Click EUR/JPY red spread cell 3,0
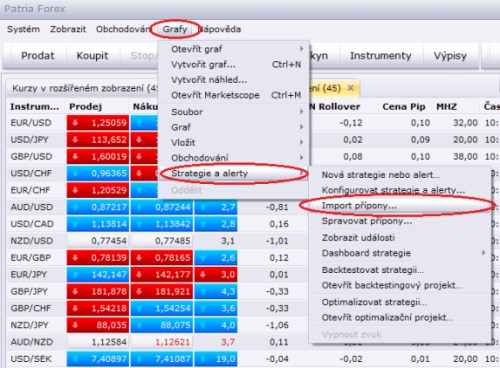Screen dimensions: 500x368 coord(216,275)
